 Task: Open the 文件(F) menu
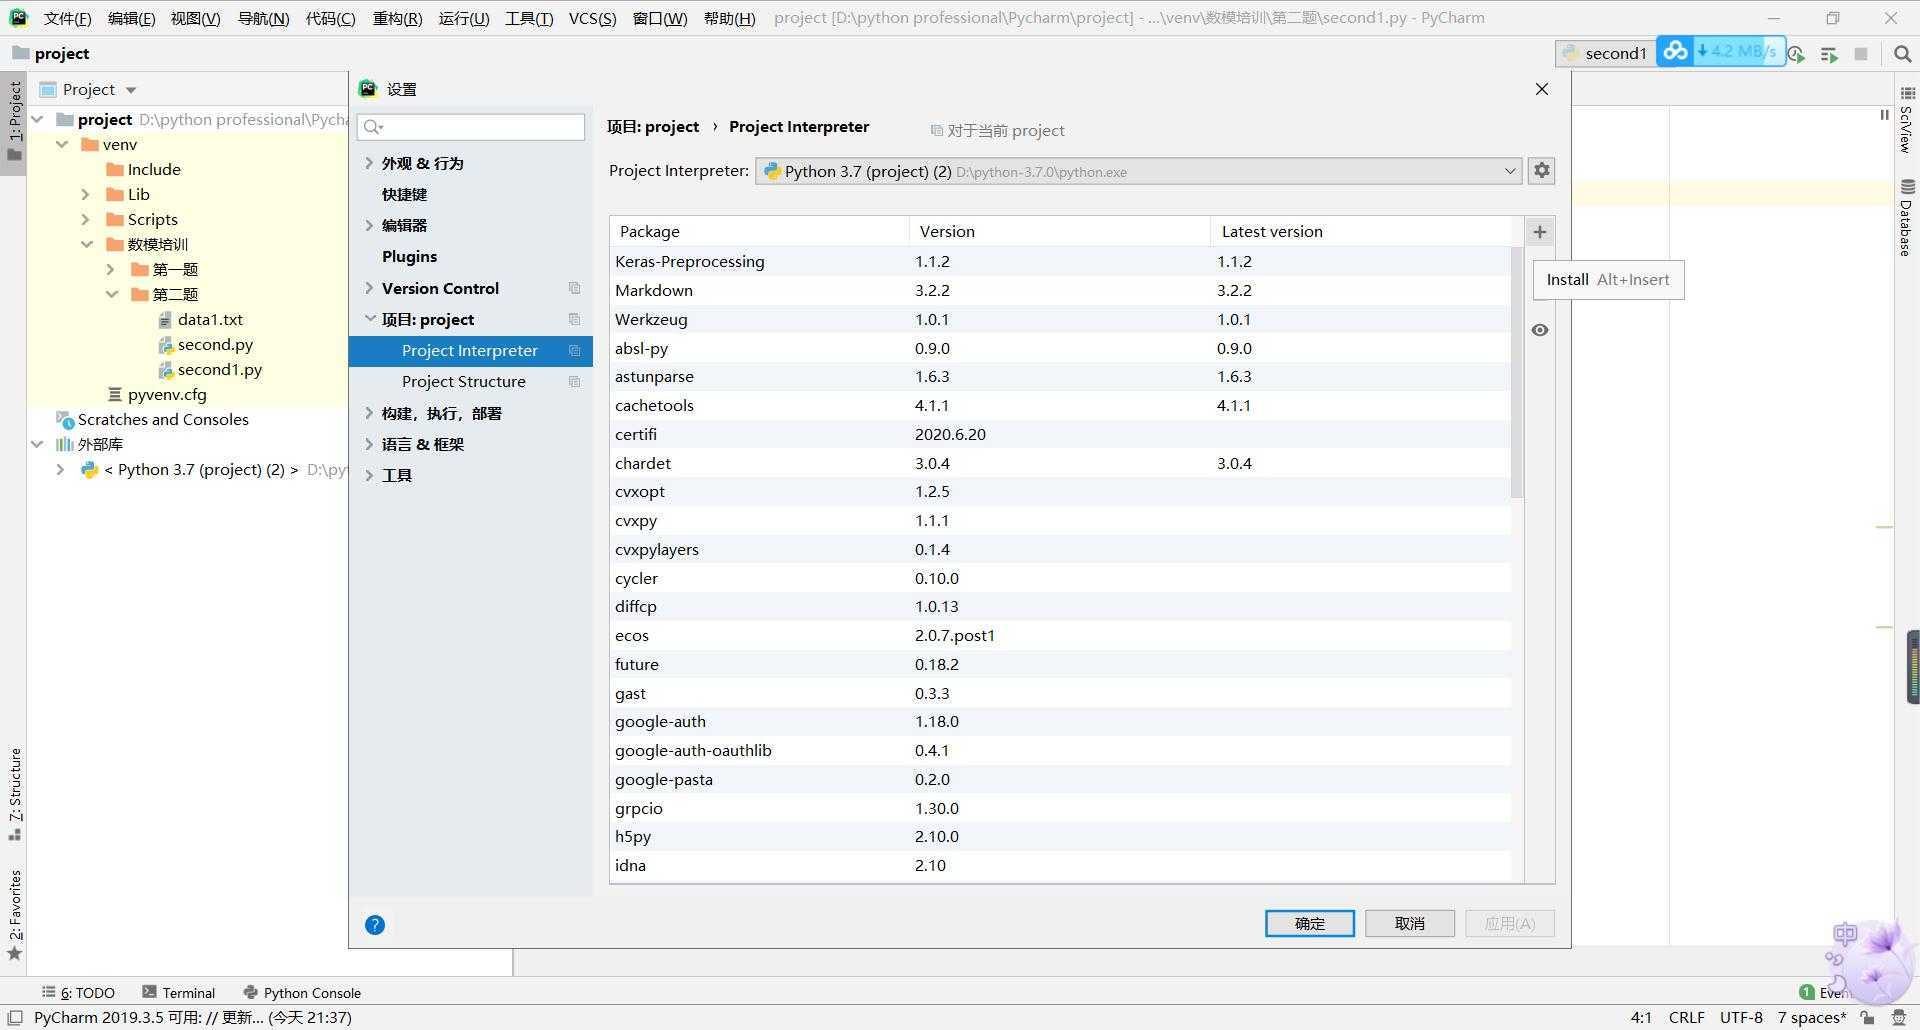click(x=67, y=18)
